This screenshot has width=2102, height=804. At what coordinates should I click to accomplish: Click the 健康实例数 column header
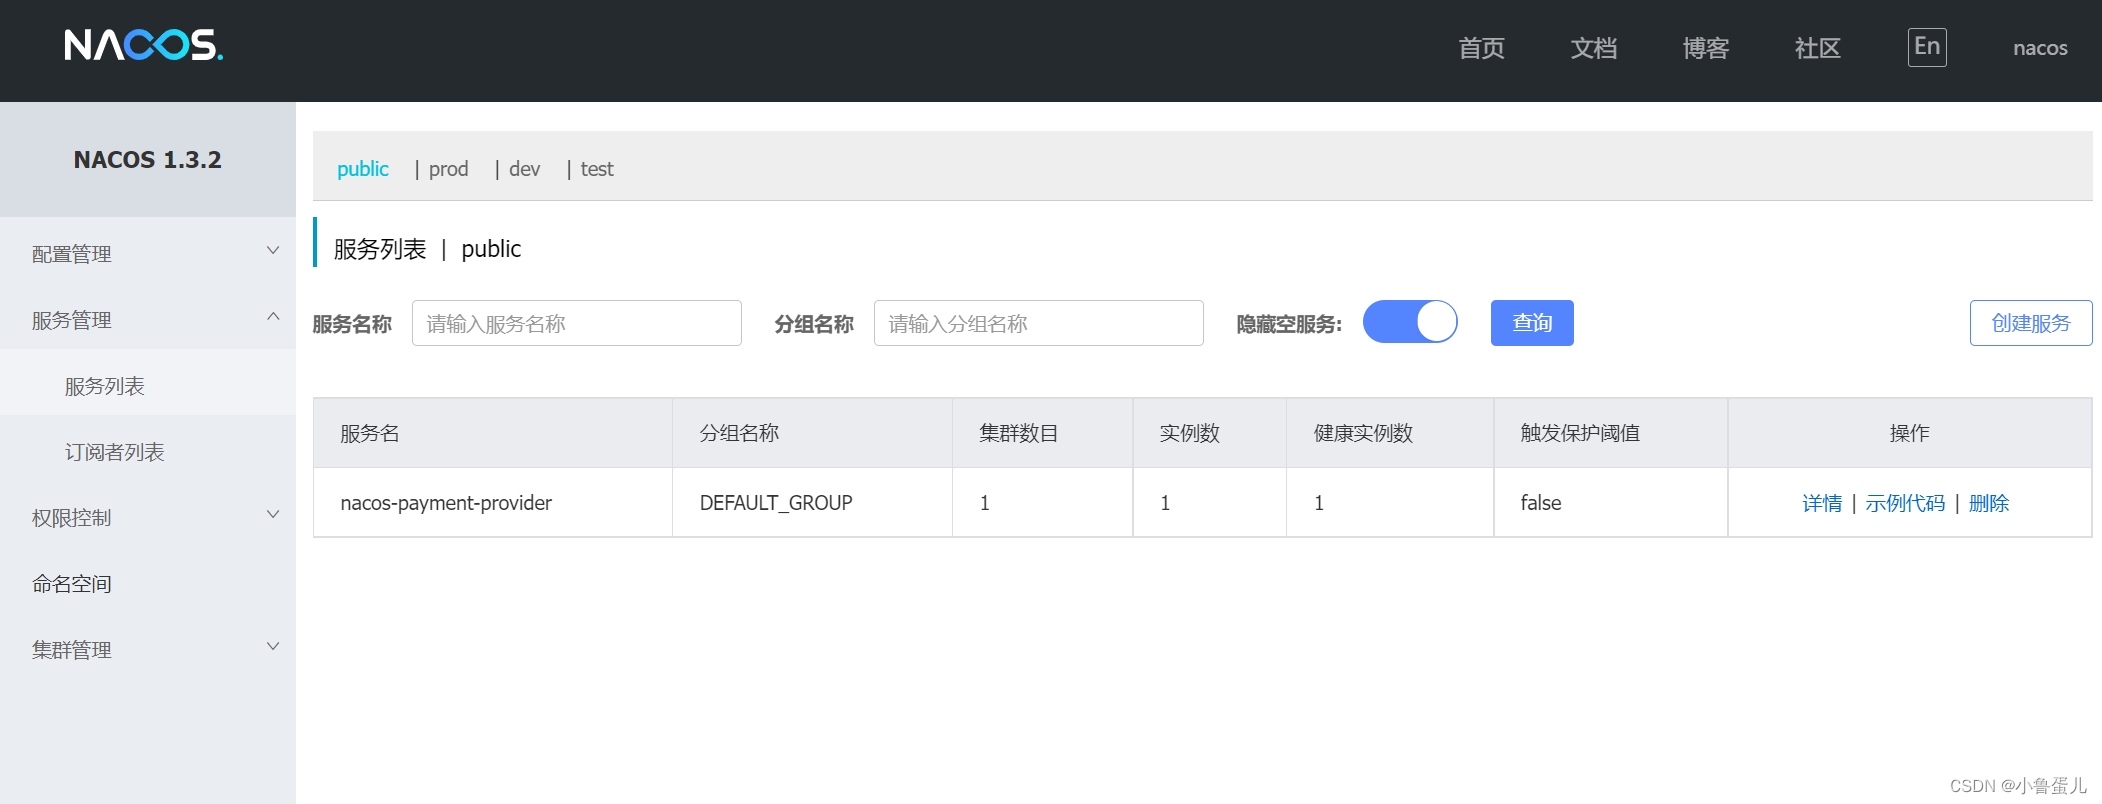1391,433
